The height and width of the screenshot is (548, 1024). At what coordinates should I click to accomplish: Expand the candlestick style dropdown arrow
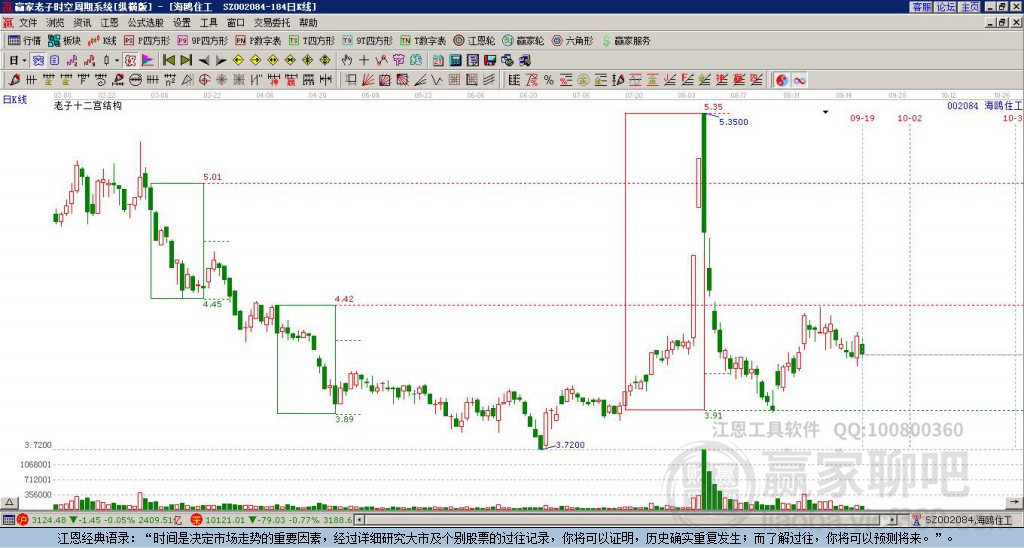click(117, 61)
